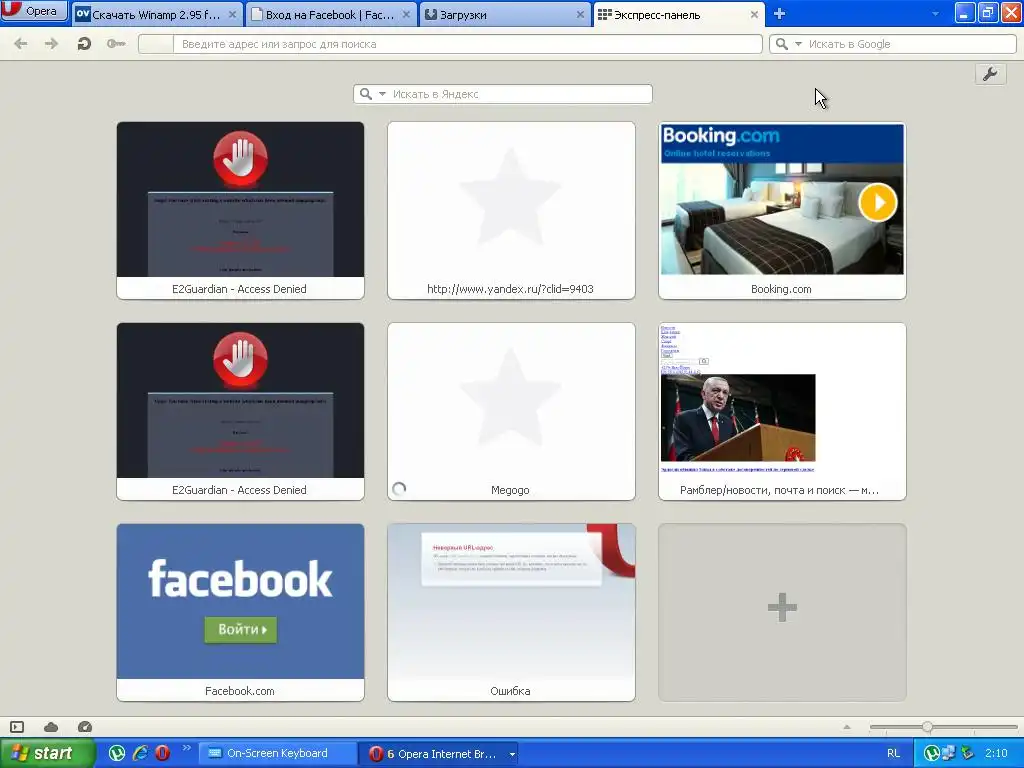Click the RL language indicator

pos(893,754)
